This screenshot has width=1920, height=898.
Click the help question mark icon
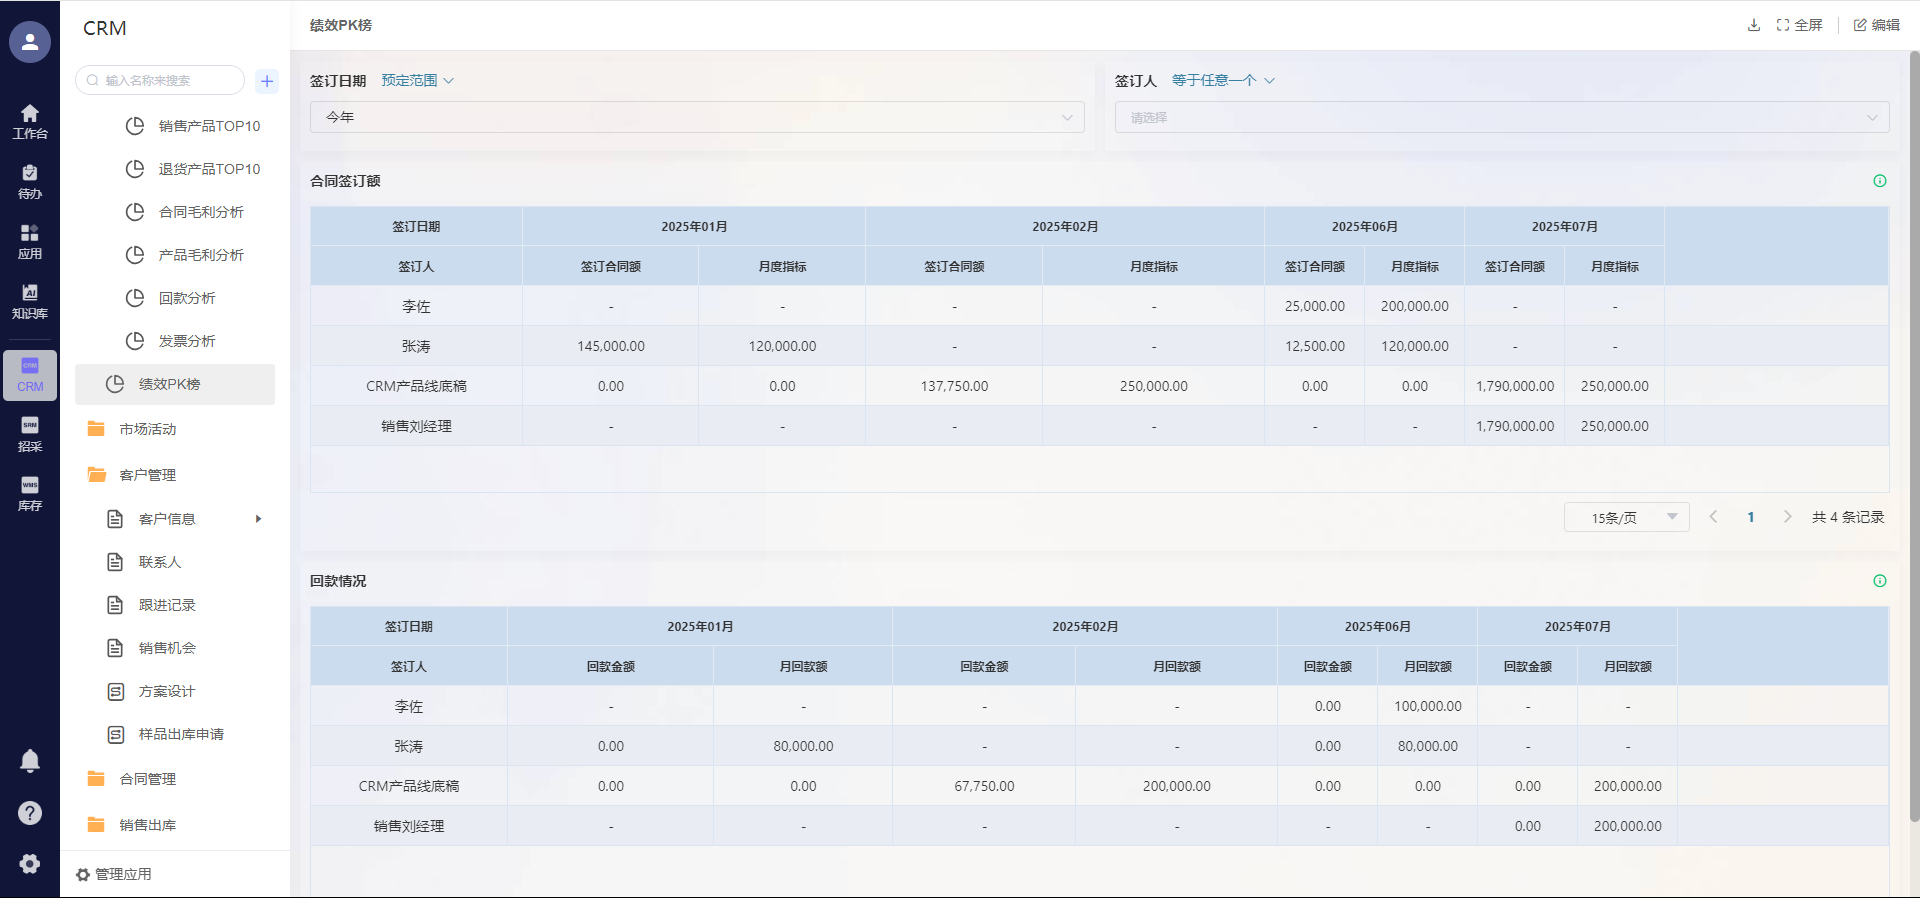point(30,813)
